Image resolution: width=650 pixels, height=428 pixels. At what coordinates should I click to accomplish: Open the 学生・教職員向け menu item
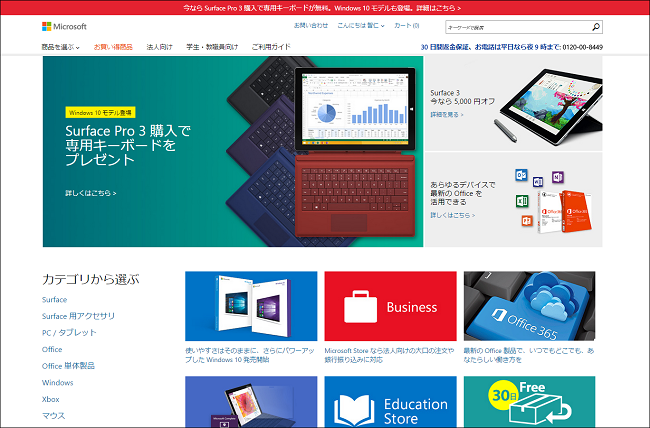212,47
